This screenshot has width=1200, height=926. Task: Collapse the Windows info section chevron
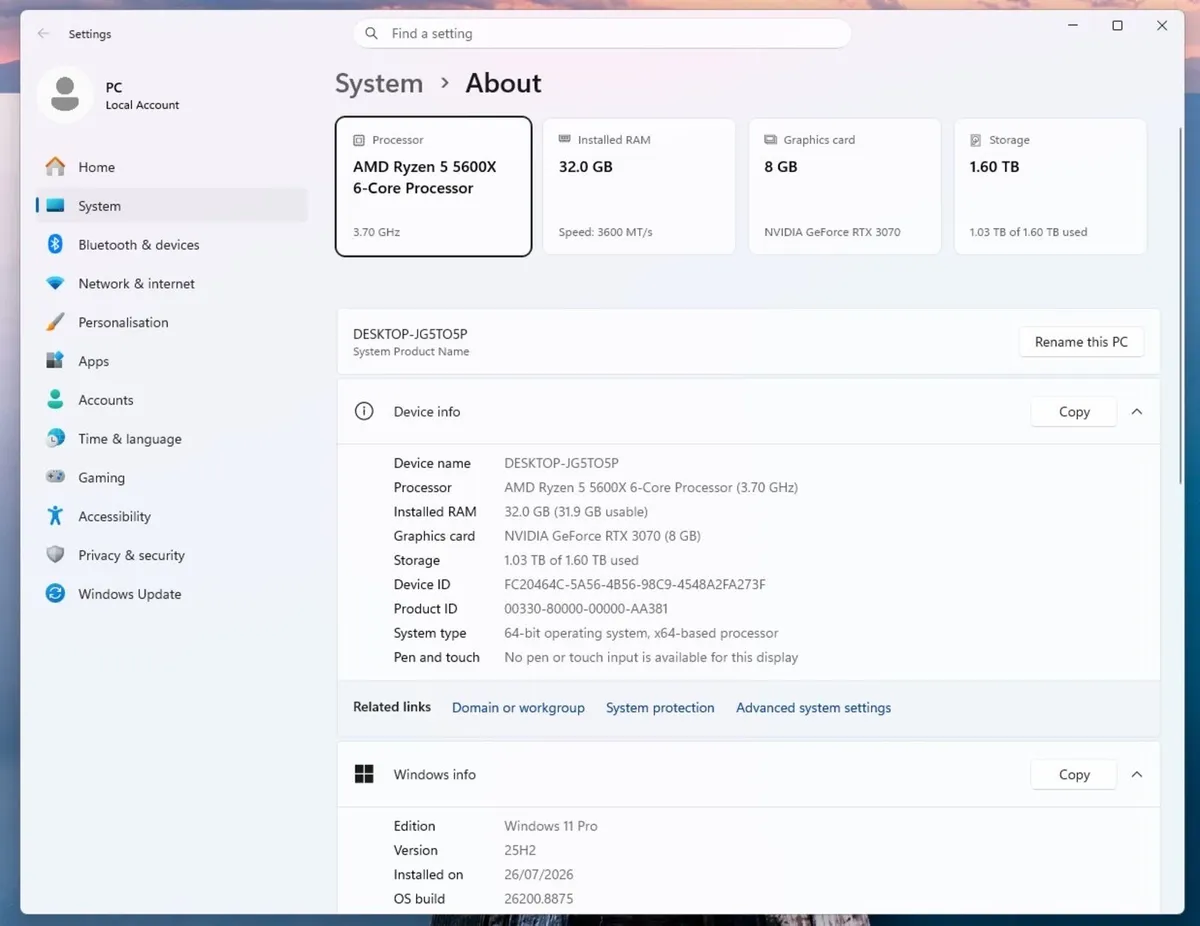point(1136,774)
